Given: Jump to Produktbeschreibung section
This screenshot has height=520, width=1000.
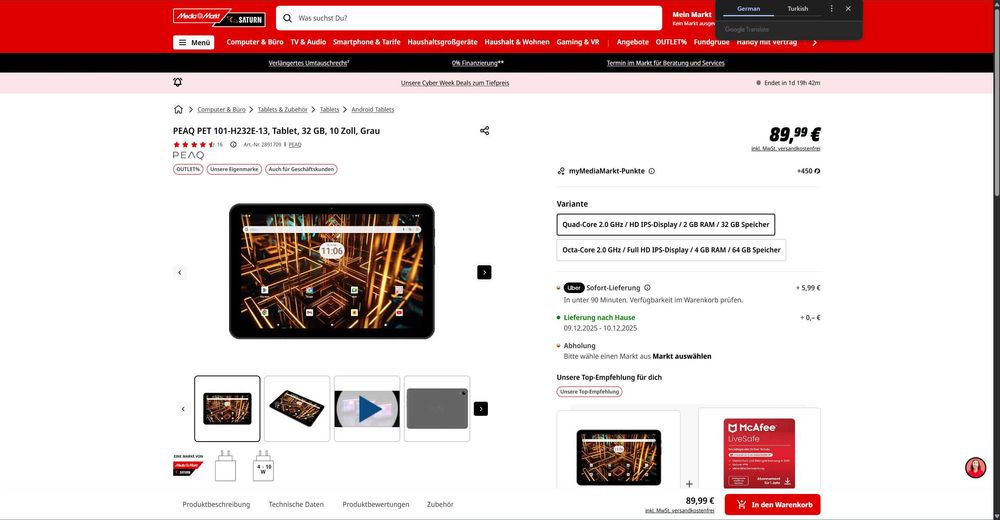Looking at the screenshot, I should point(216,505).
